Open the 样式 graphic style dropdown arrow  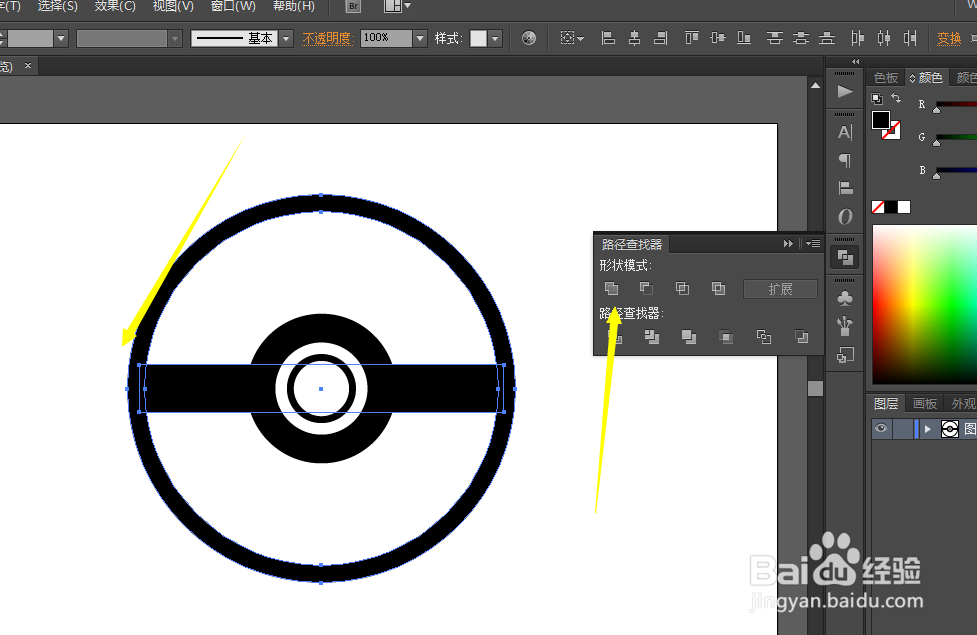[495, 39]
